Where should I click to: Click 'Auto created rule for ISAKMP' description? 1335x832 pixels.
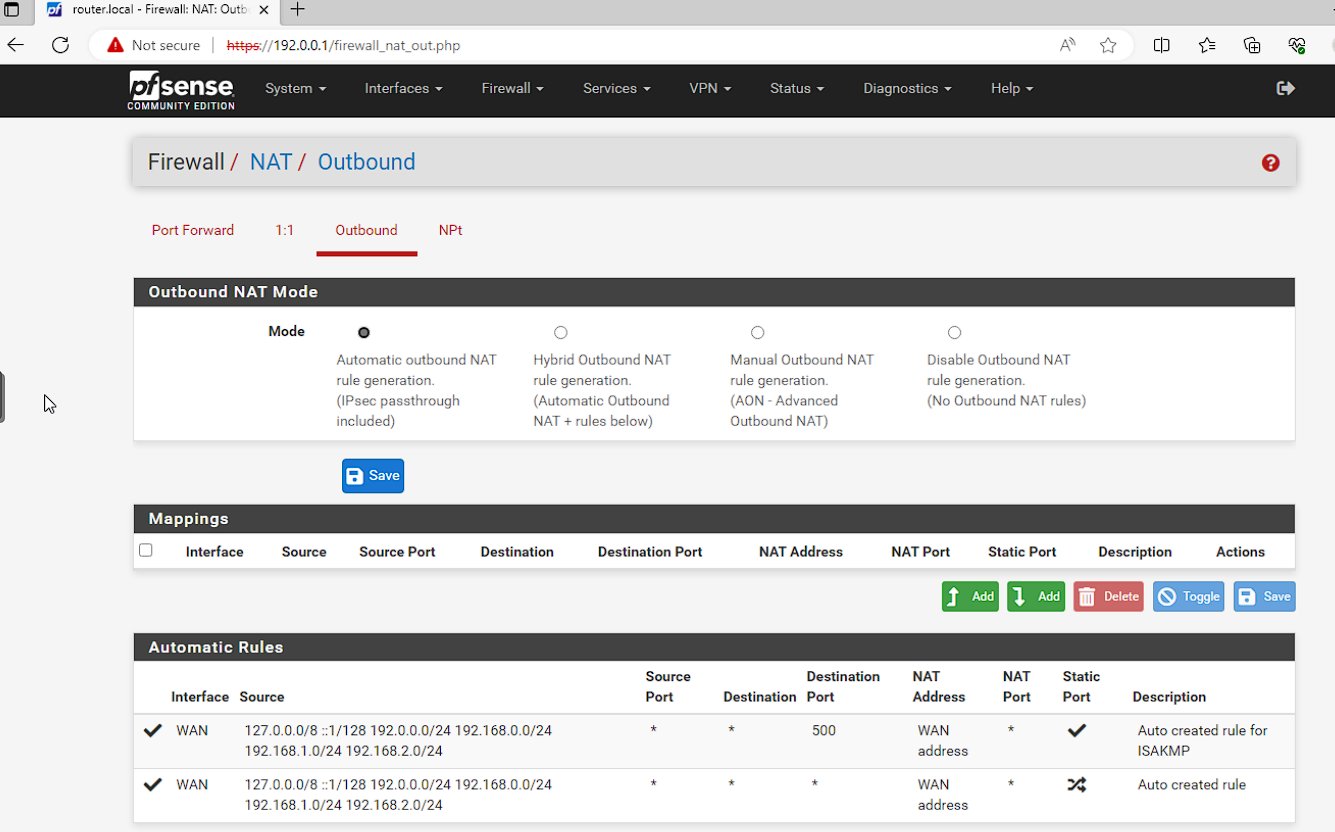point(1202,741)
